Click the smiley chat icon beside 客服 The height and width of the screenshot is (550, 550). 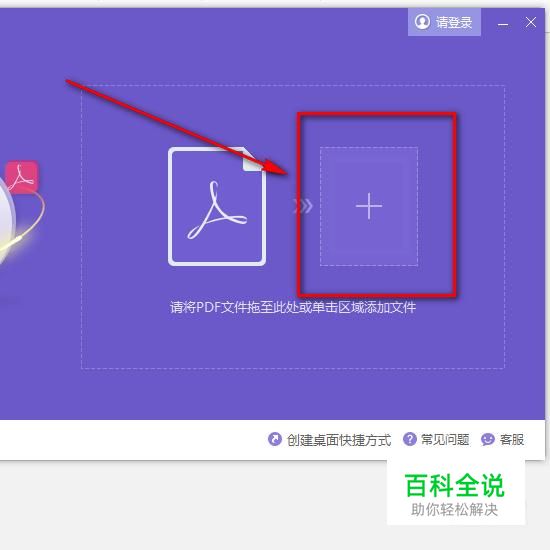click(x=488, y=440)
